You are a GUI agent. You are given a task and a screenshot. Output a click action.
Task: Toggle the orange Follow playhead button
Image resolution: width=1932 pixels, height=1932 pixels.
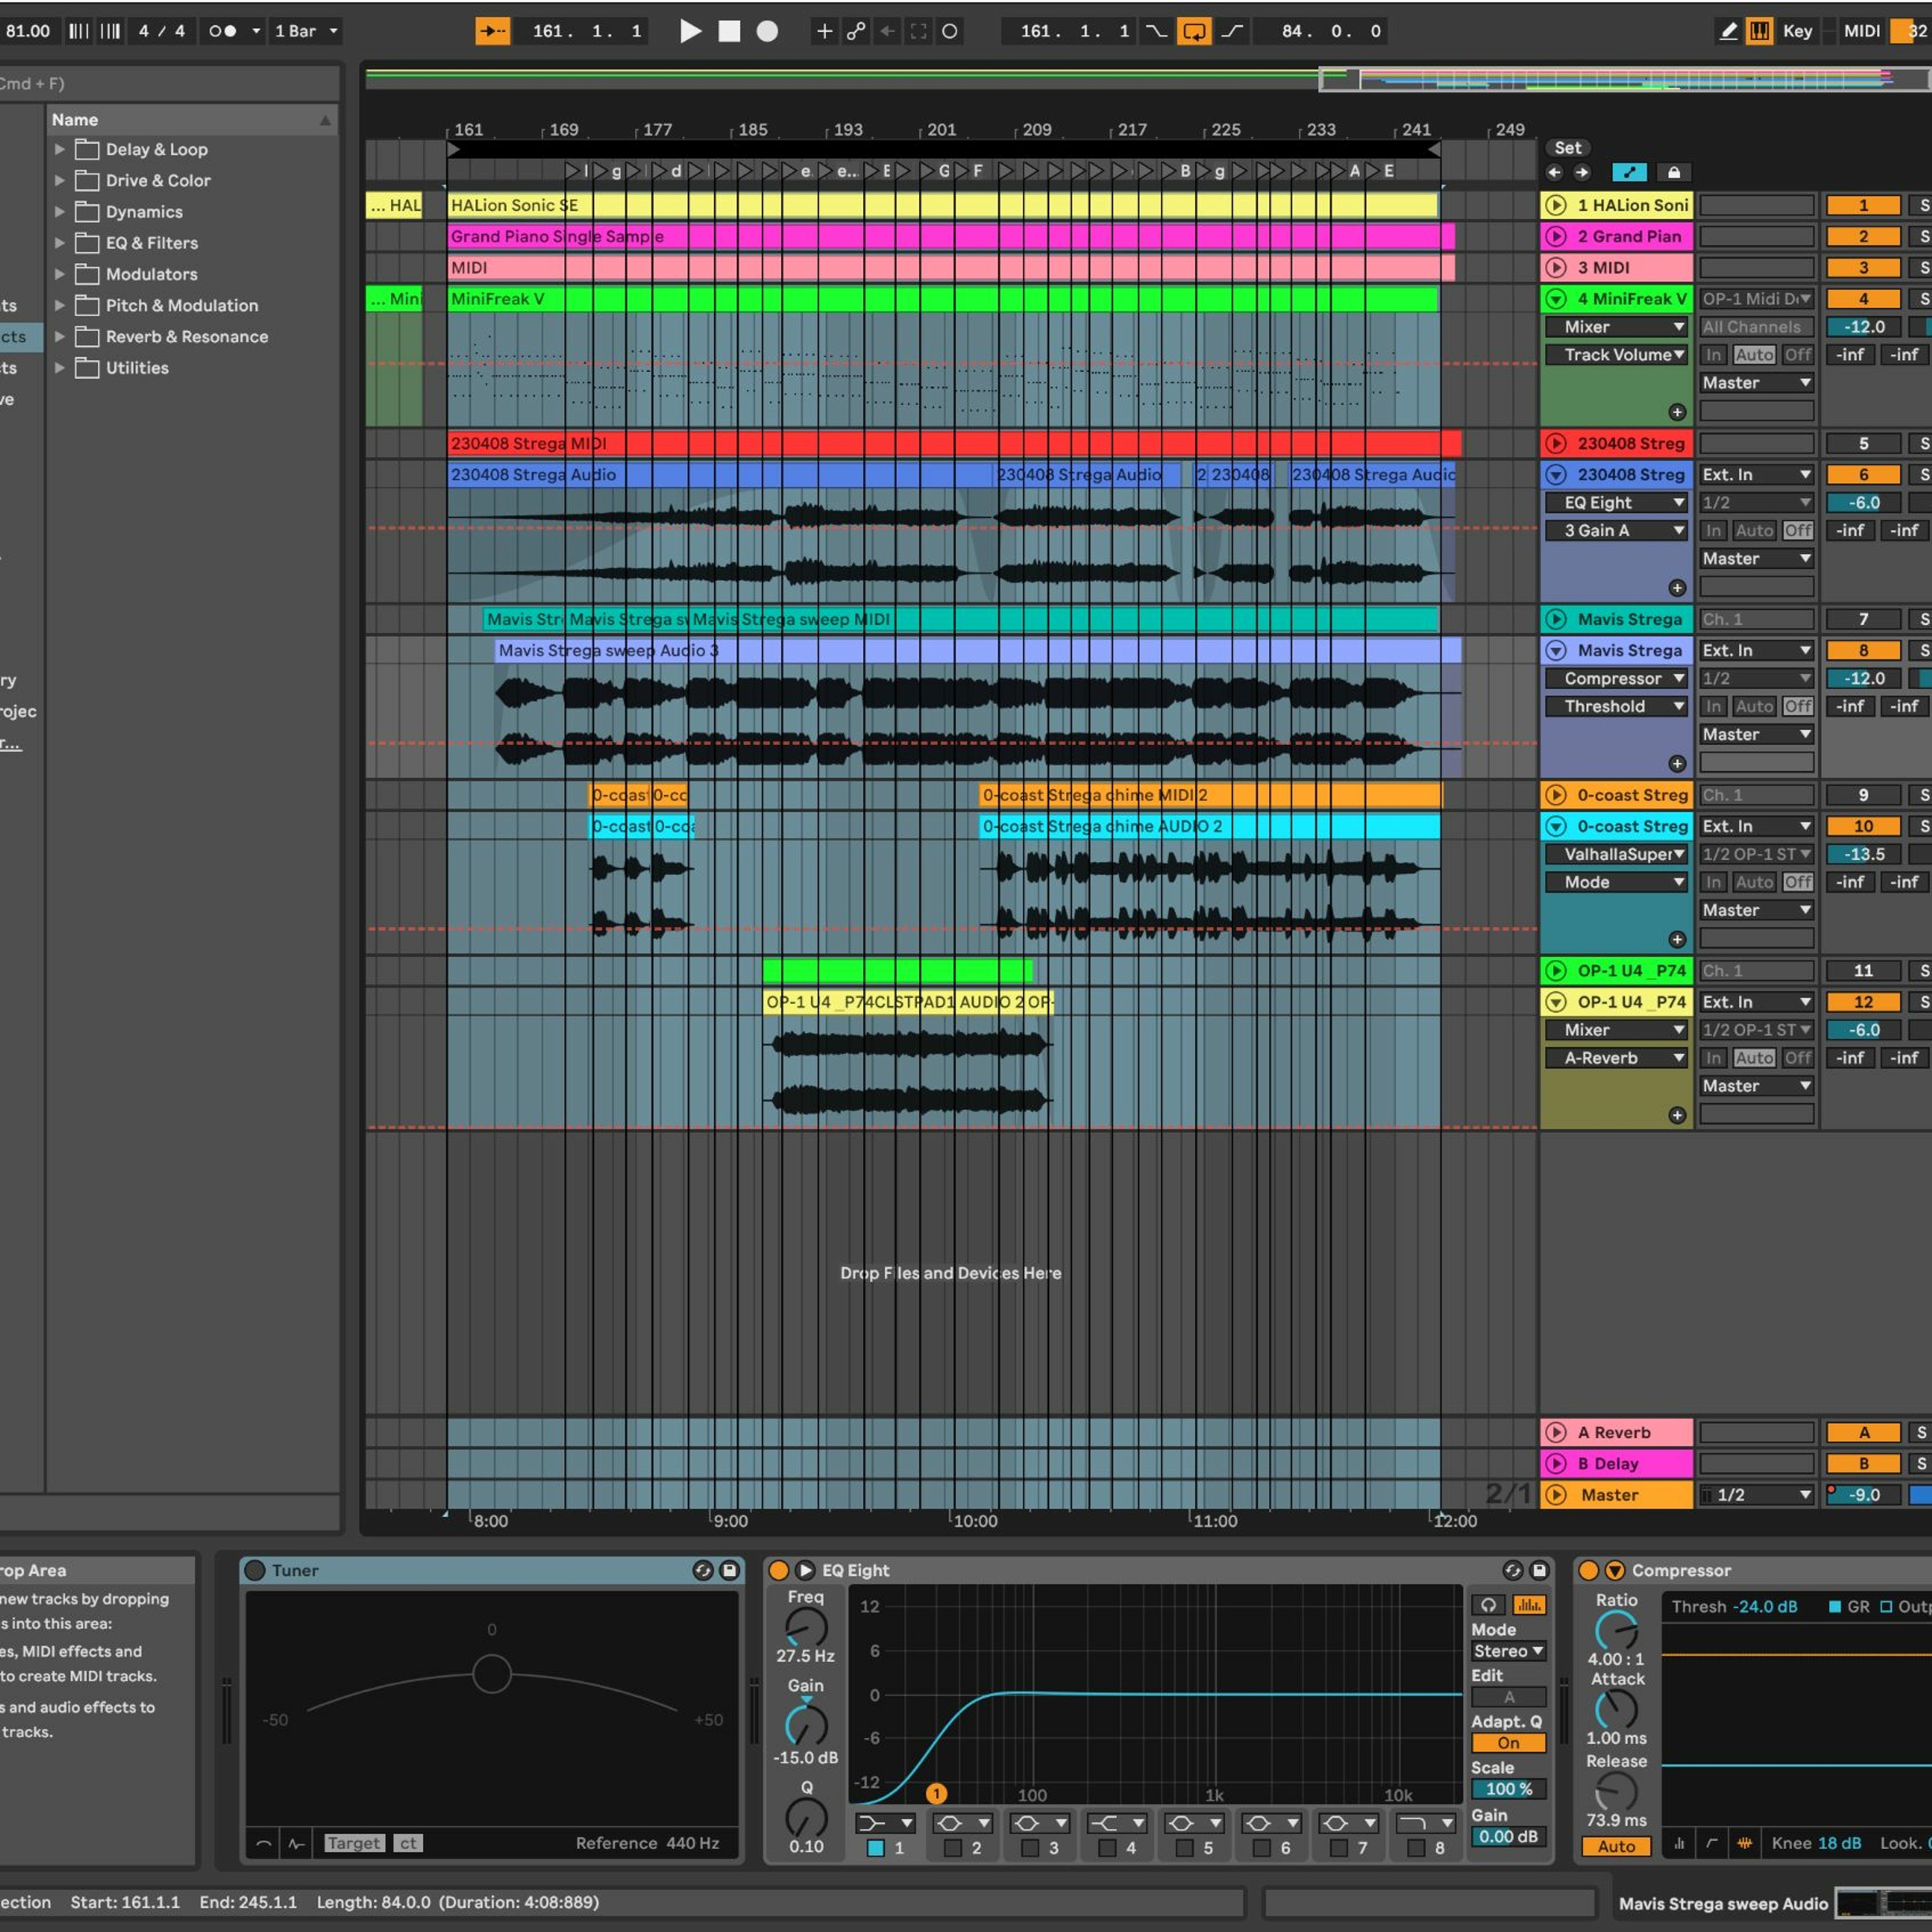492,31
